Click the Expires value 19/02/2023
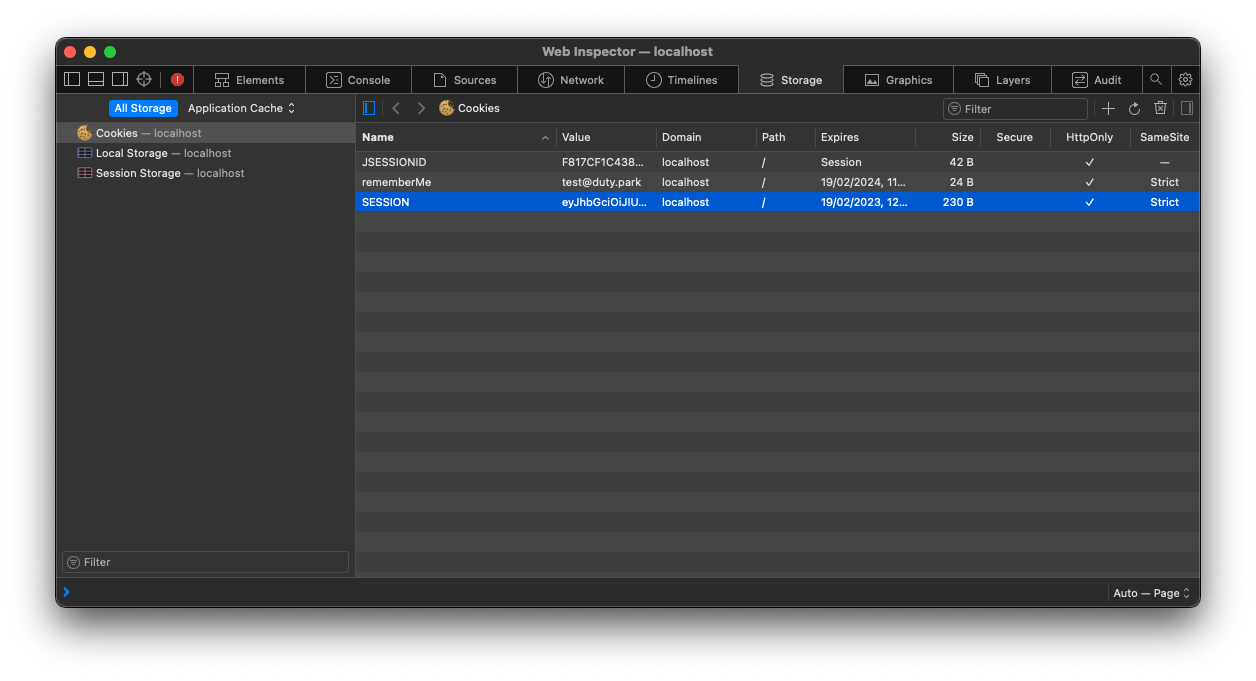This screenshot has width=1256, height=681. point(863,202)
